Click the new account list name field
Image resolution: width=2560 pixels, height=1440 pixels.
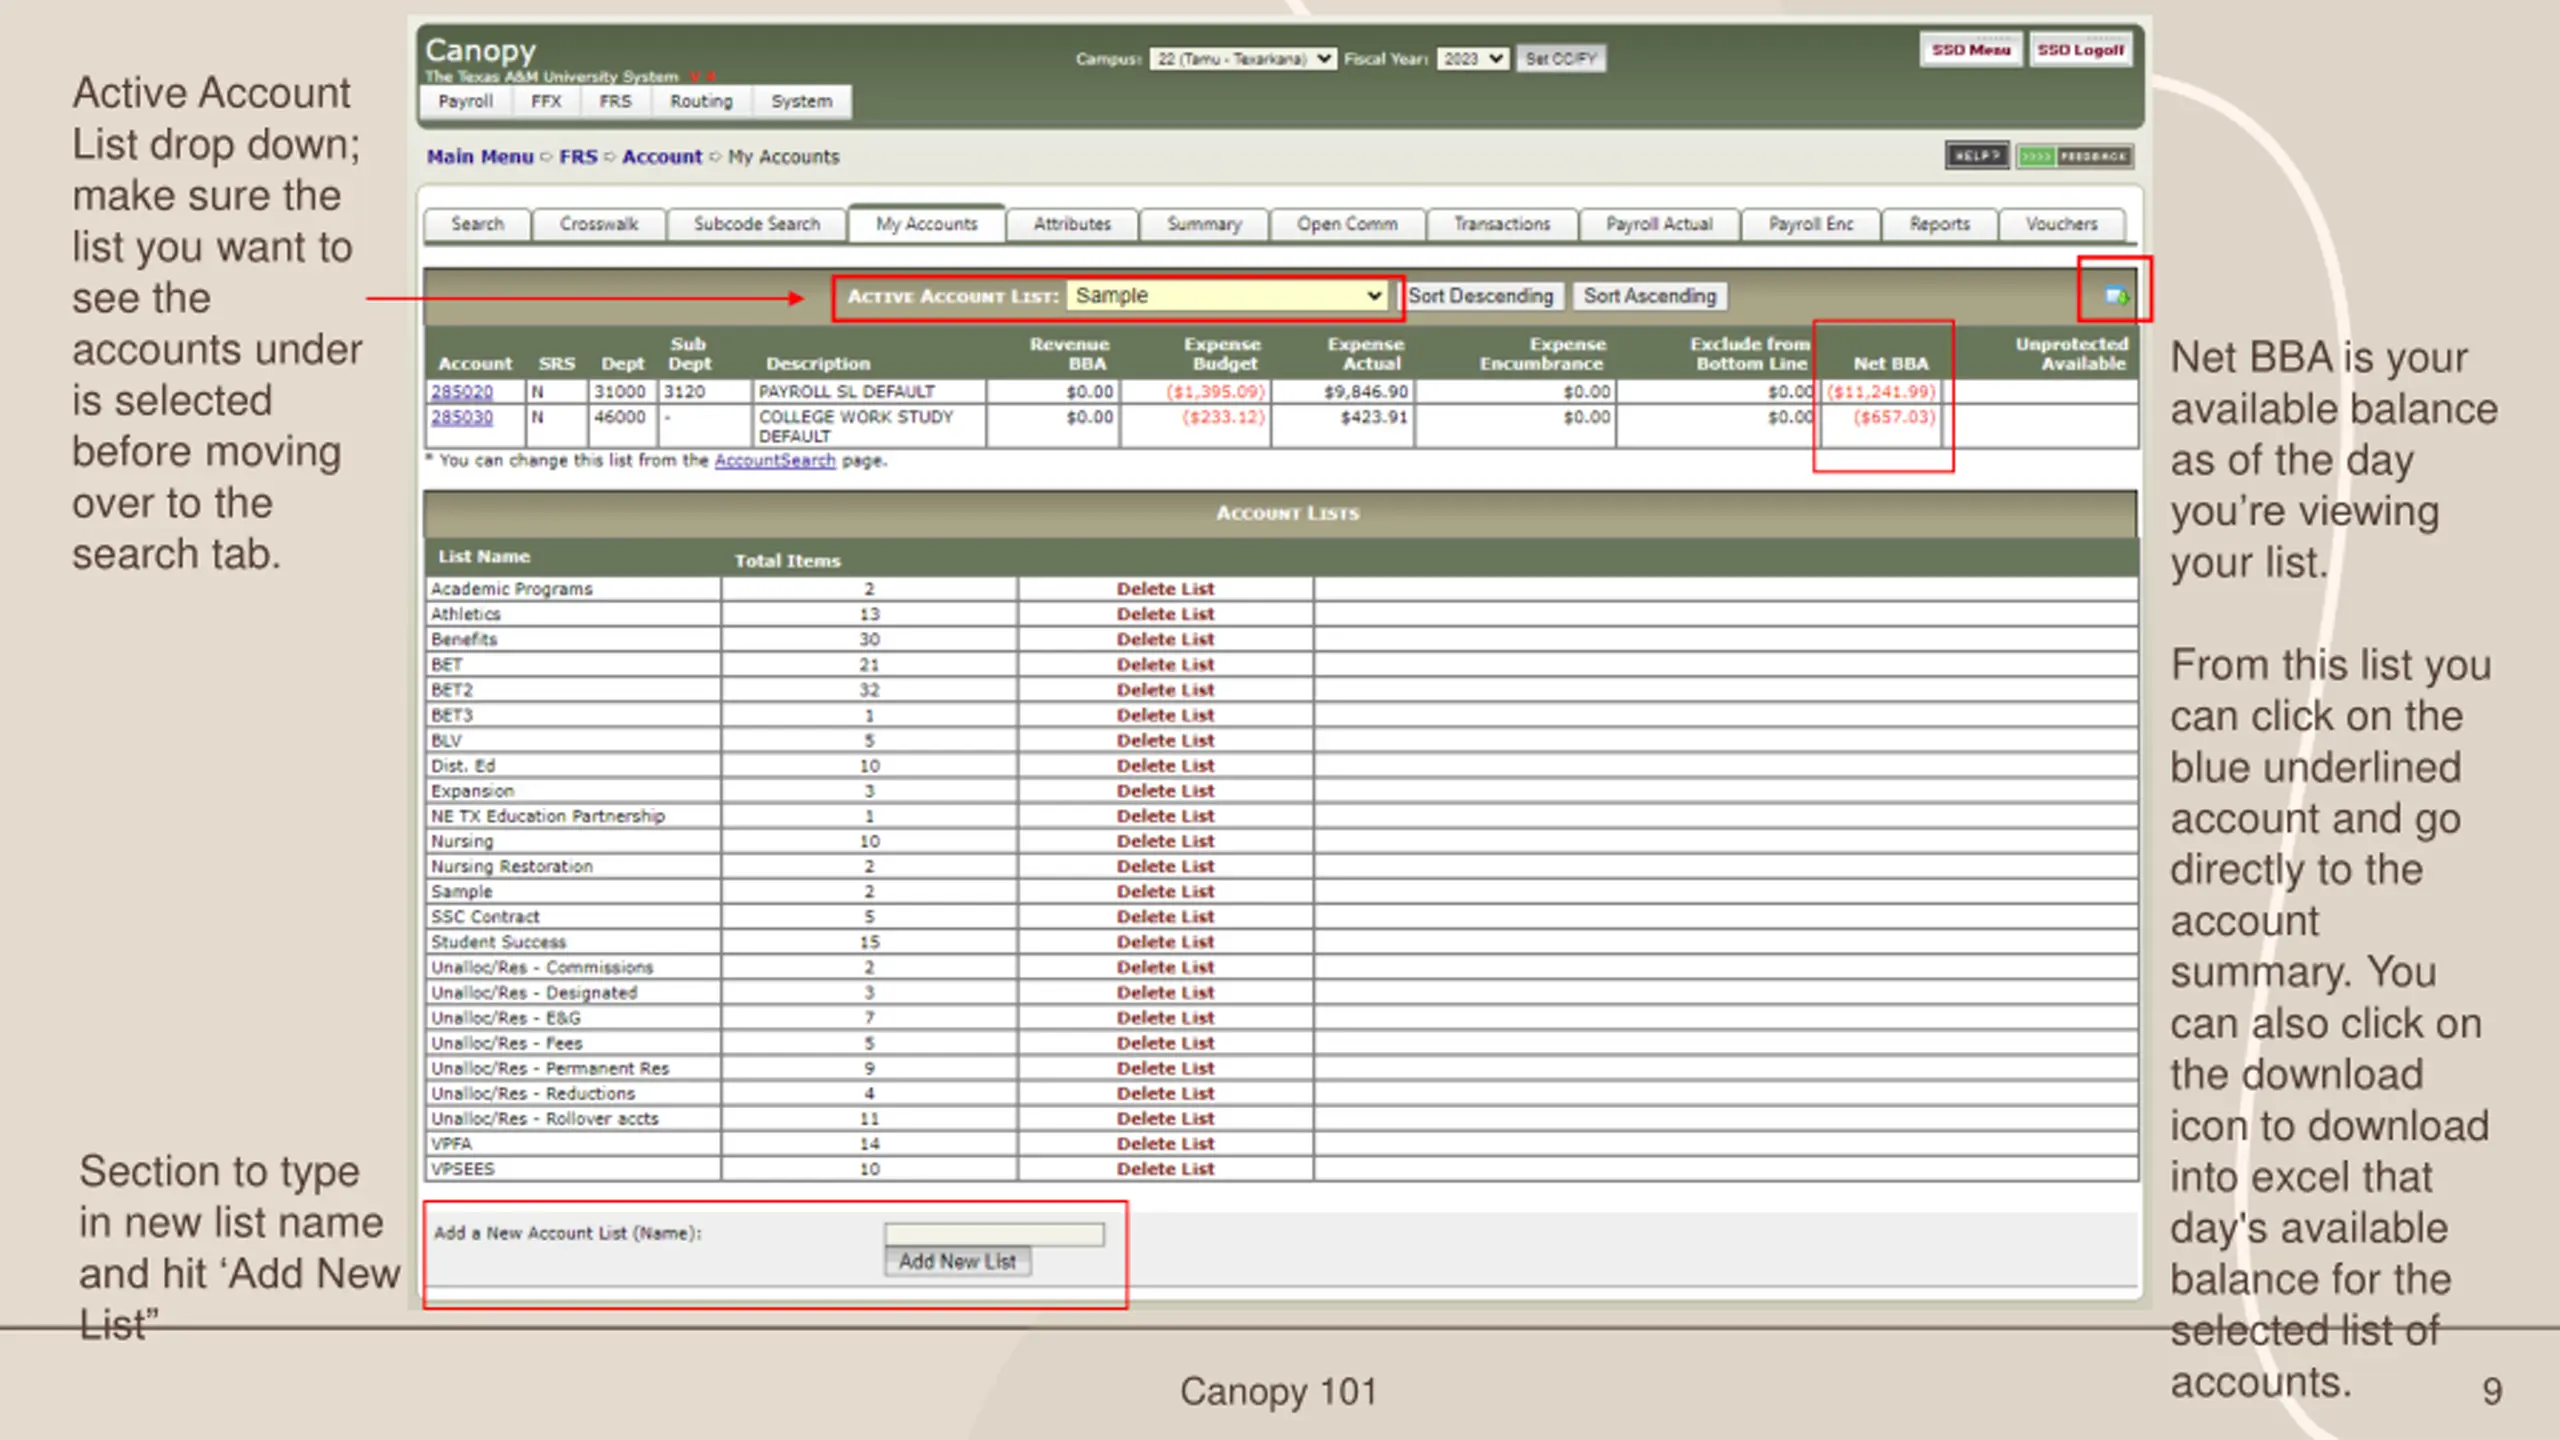(x=994, y=1234)
